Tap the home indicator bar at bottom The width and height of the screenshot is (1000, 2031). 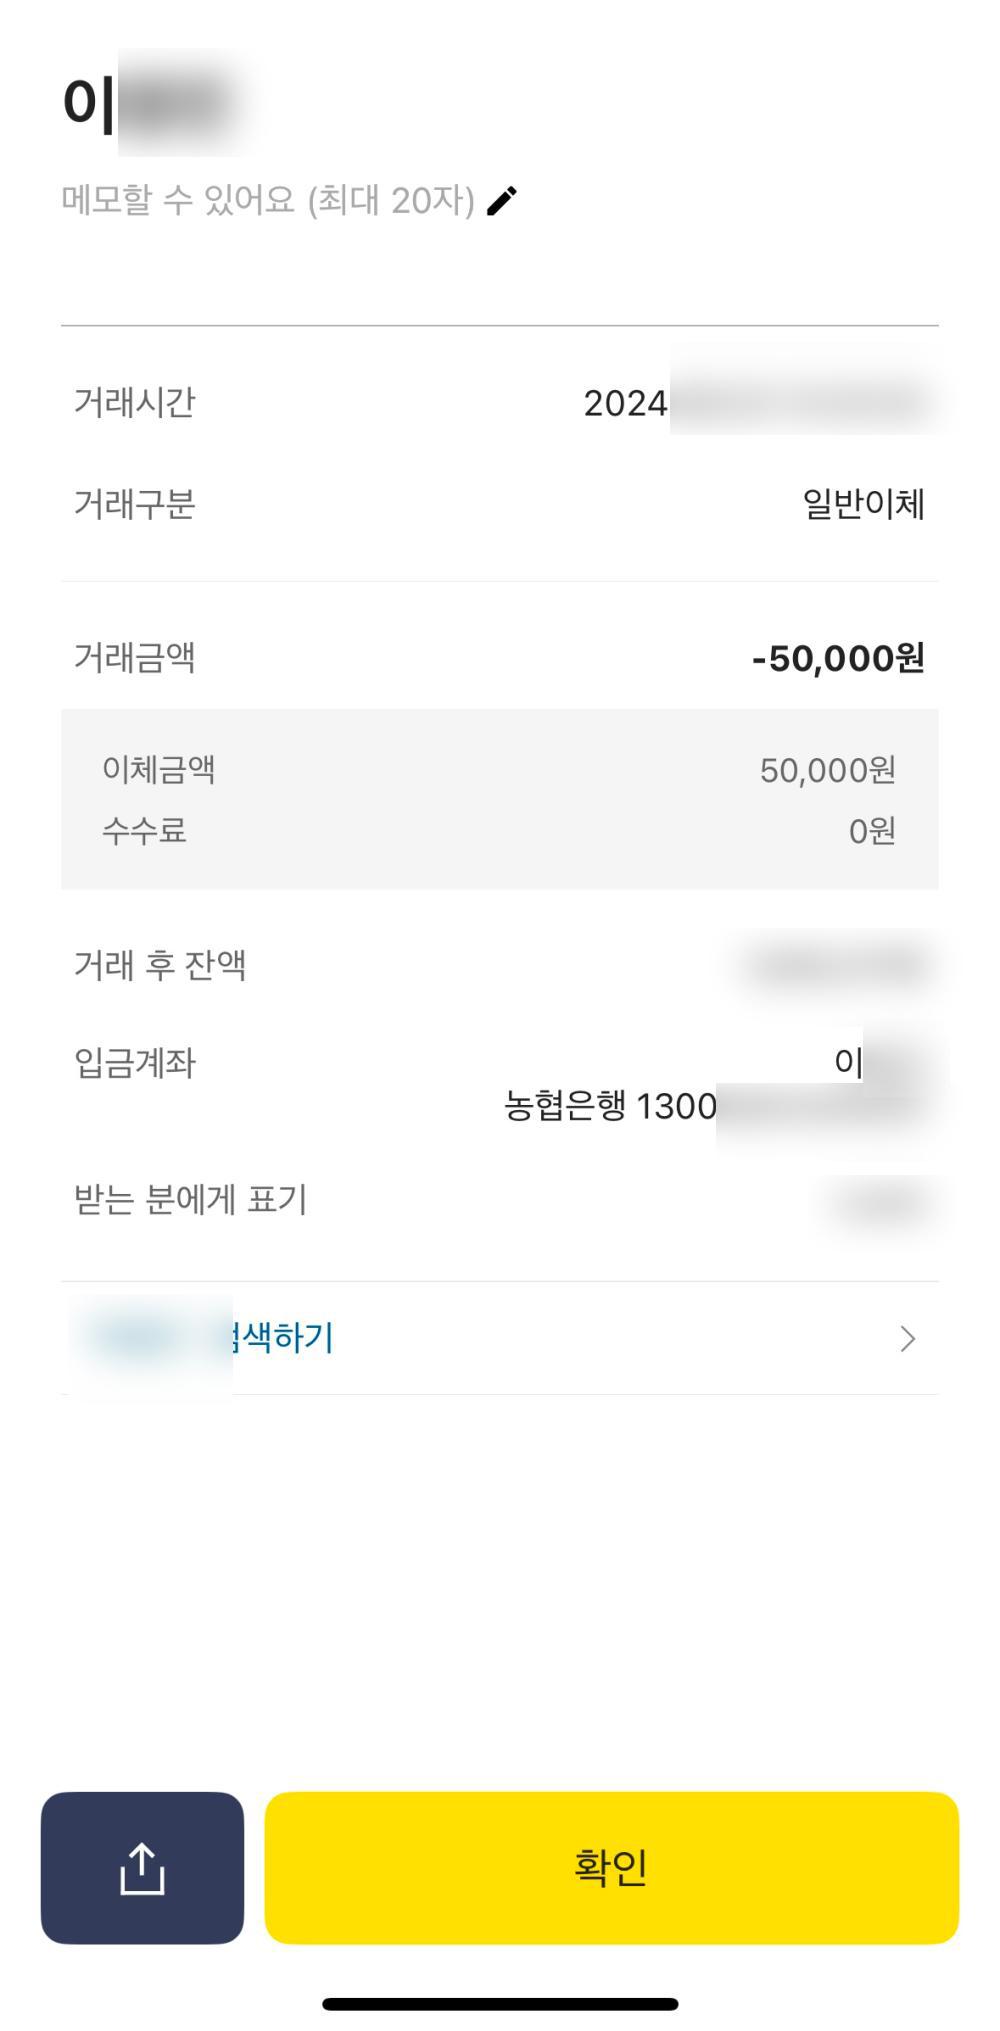tap(500, 2004)
